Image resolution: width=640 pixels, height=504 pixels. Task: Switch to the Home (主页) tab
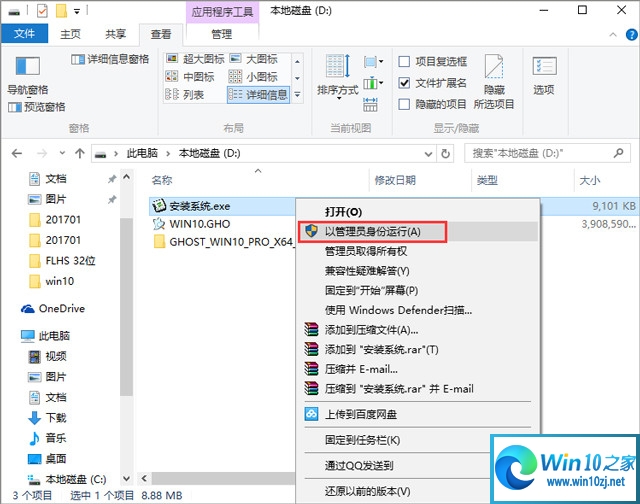70,34
